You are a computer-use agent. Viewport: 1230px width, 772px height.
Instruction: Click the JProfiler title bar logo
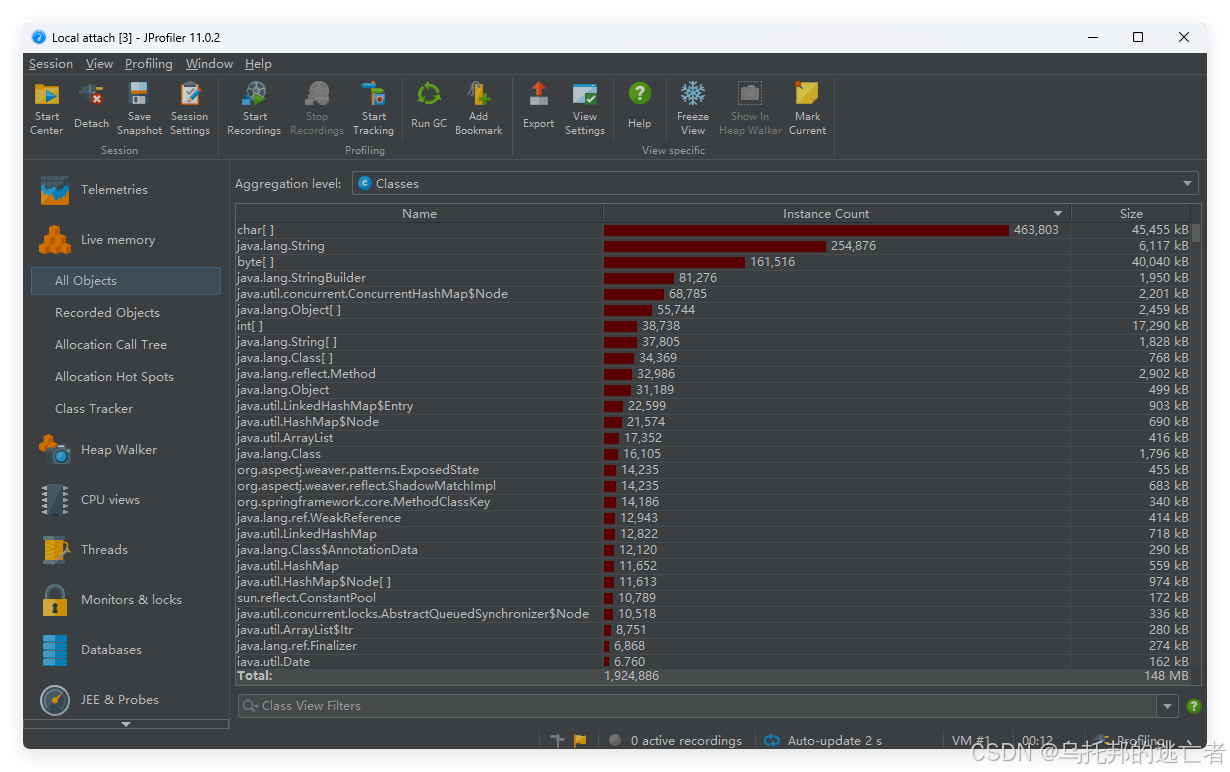point(39,37)
